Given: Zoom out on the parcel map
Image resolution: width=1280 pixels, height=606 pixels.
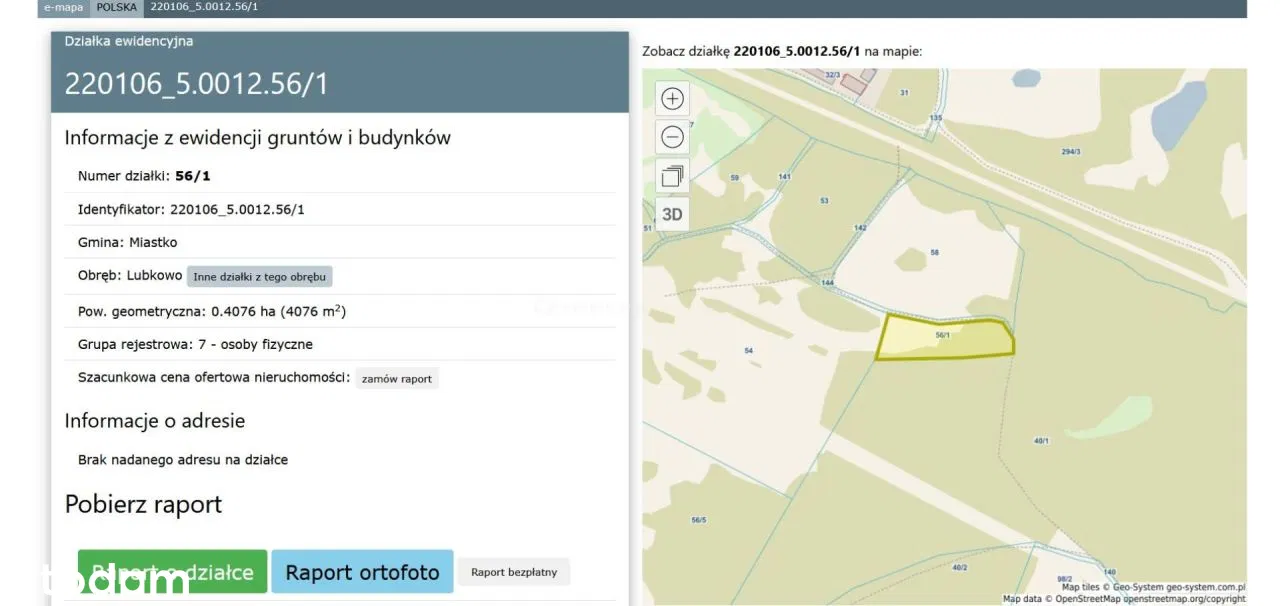Looking at the screenshot, I should pos(672,137).
